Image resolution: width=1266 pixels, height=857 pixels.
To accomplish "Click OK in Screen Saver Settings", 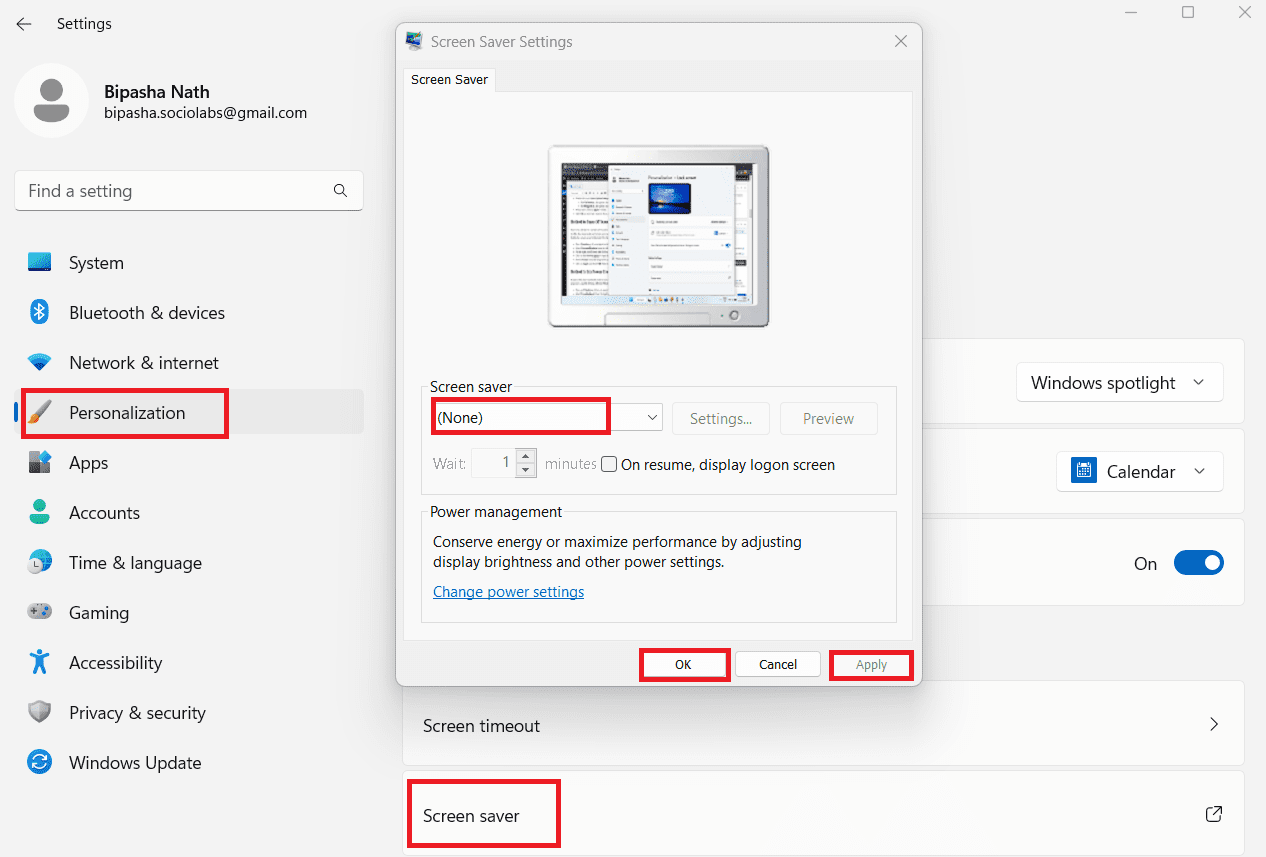I will (683, 664).
